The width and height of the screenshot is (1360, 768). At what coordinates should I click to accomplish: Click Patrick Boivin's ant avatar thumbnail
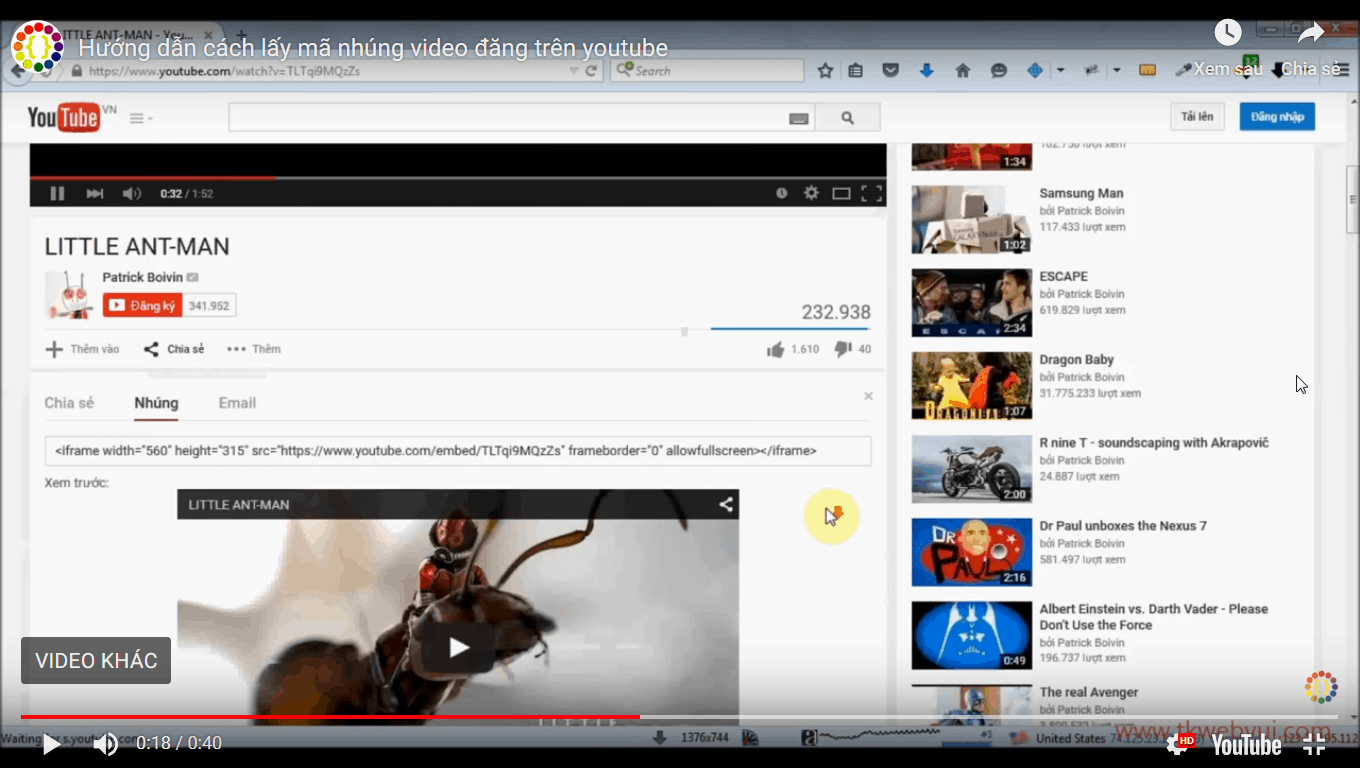pyautogui.click(x=69, y=295)
